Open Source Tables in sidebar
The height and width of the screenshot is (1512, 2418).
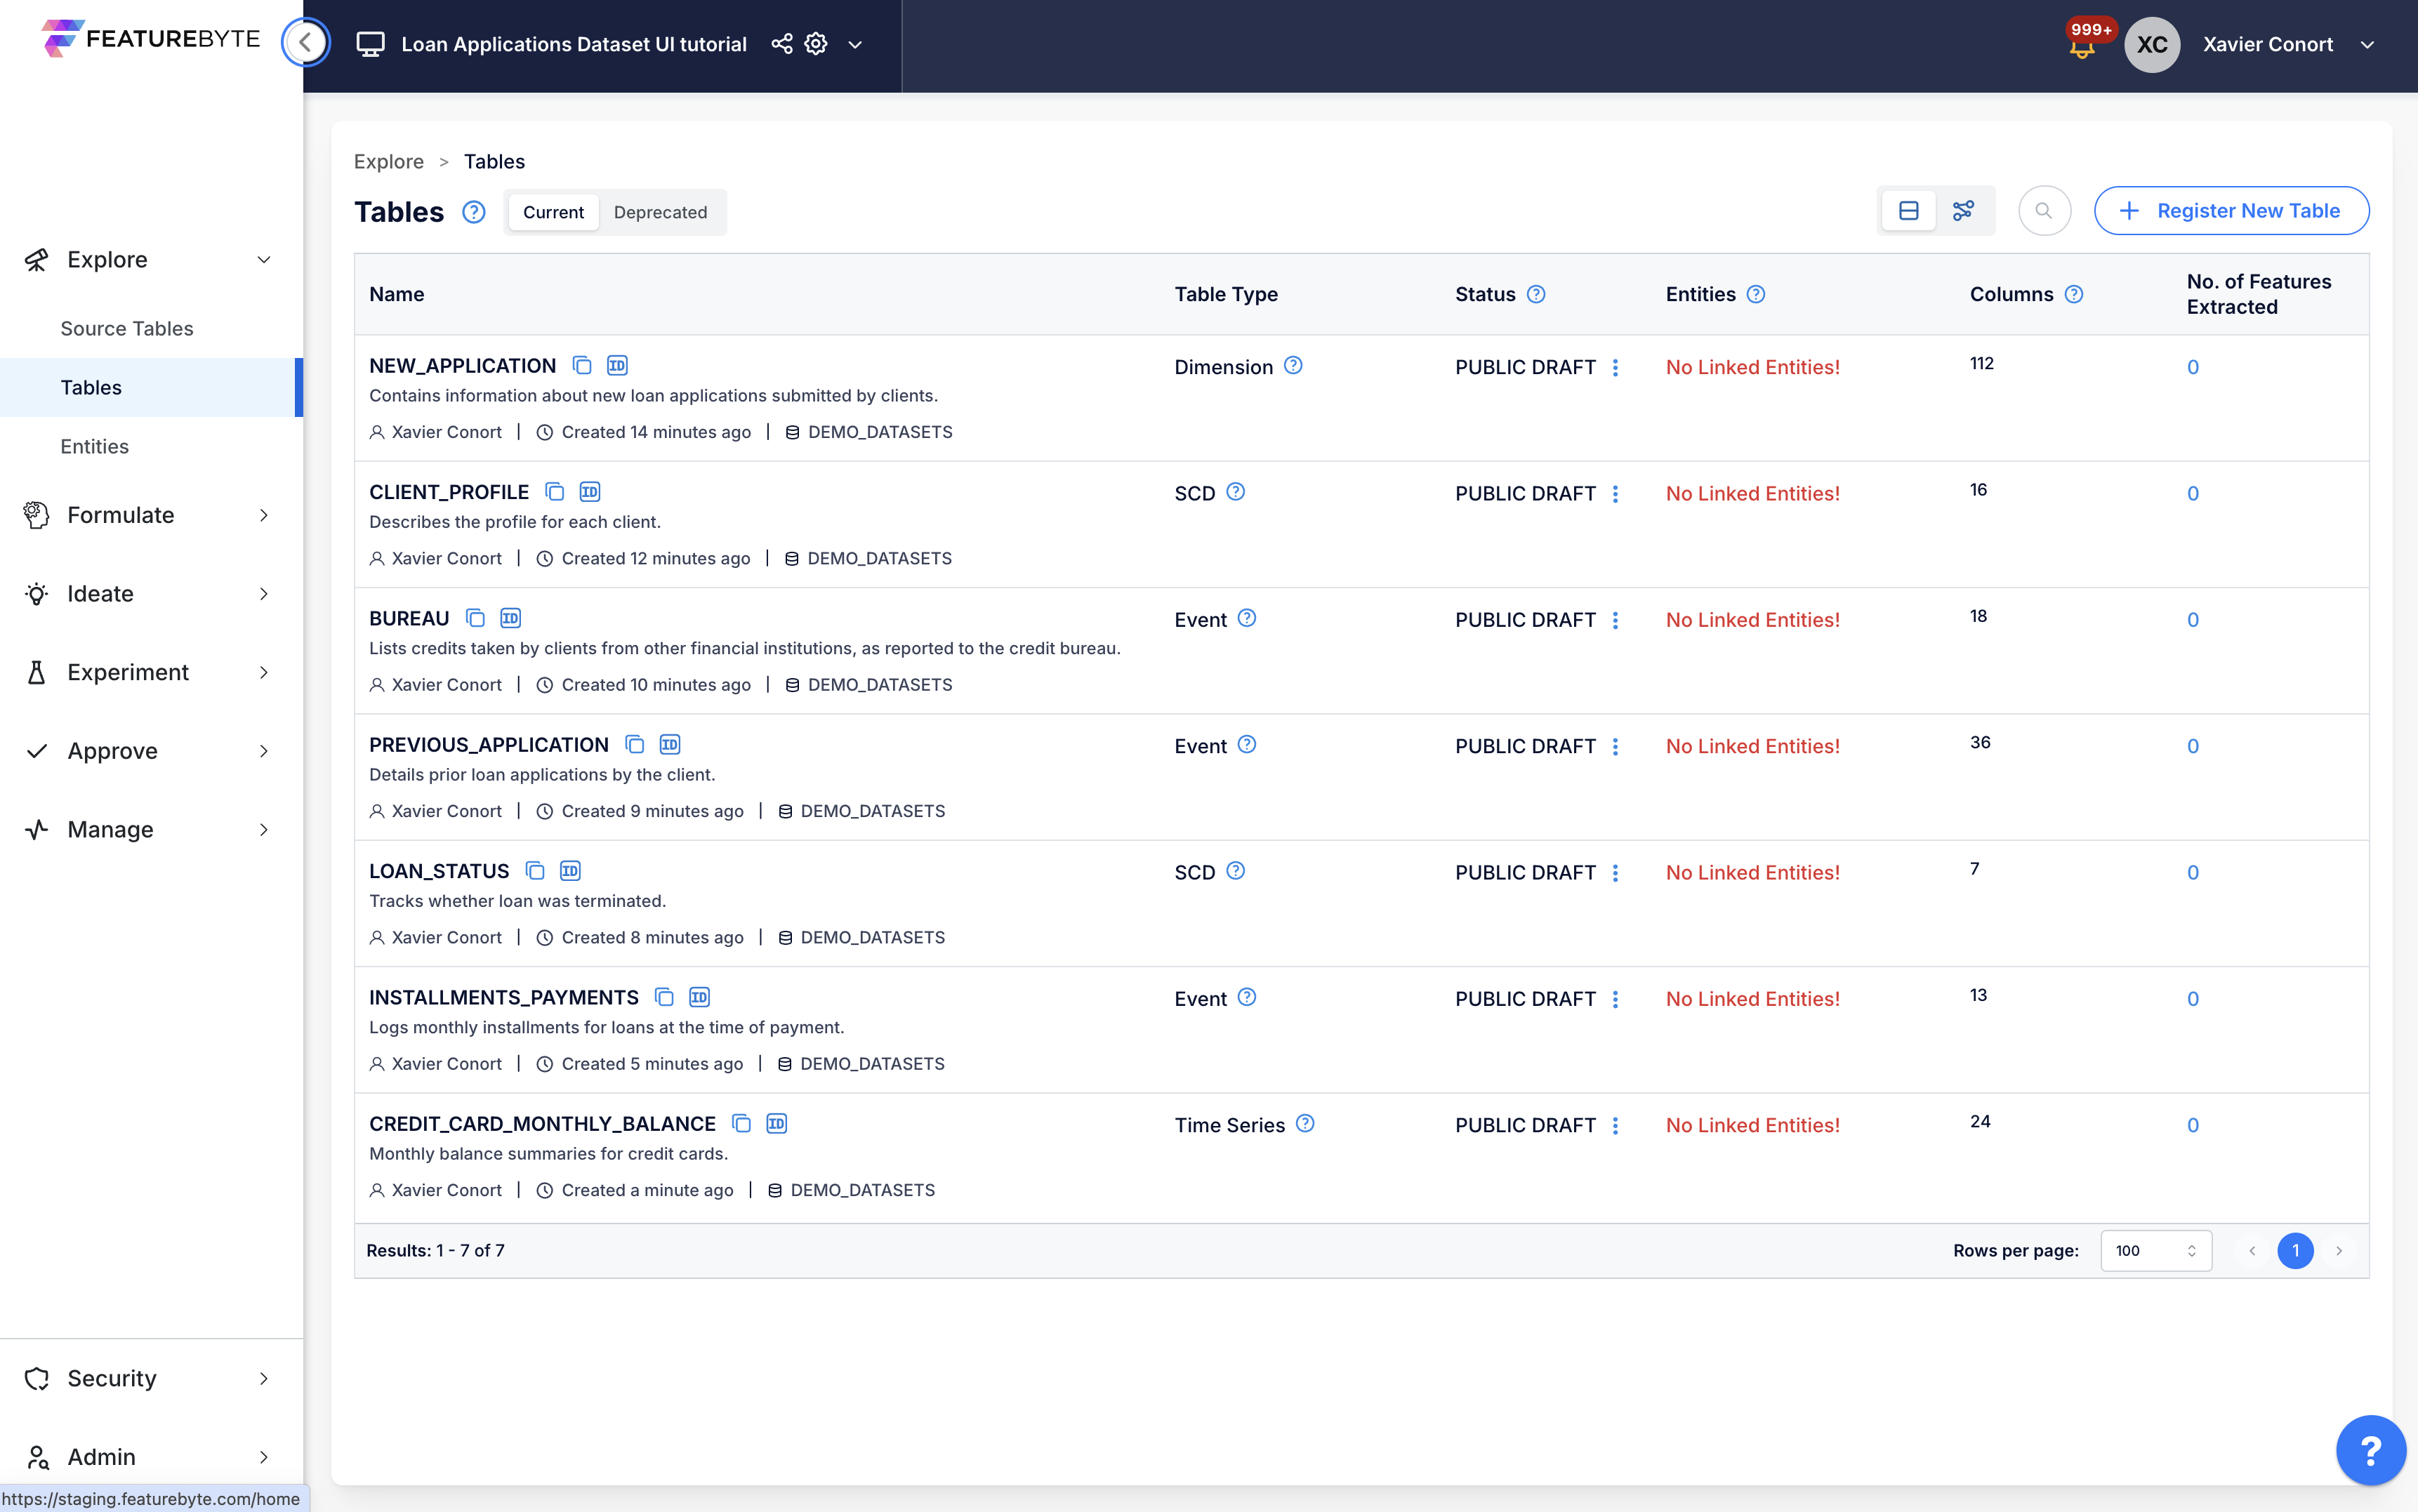tap(127, 328)
